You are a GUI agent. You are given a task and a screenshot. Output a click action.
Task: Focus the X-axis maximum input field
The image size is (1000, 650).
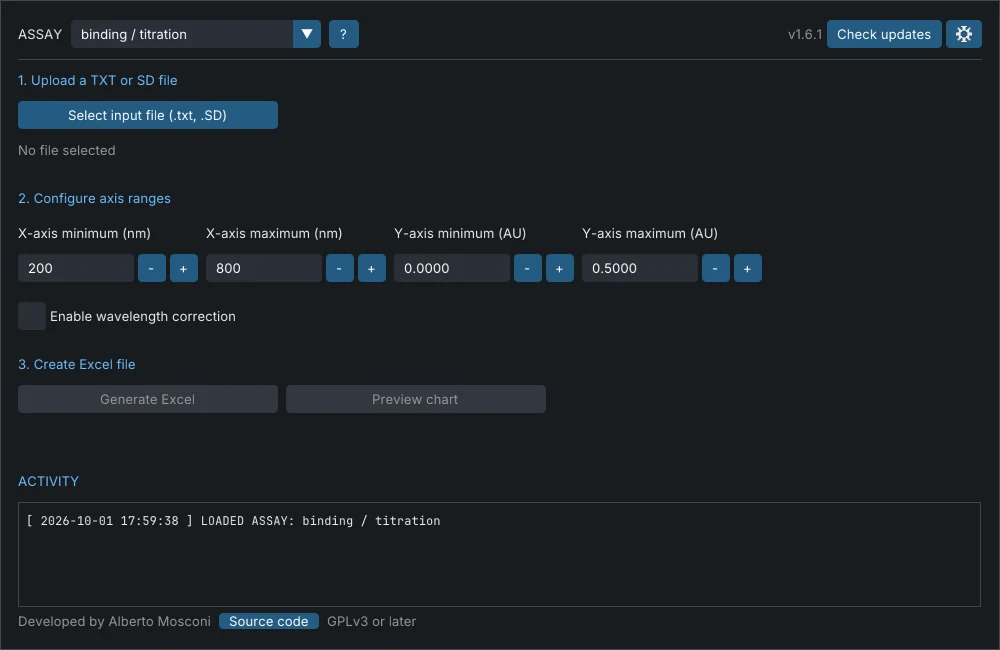(264, 268)
